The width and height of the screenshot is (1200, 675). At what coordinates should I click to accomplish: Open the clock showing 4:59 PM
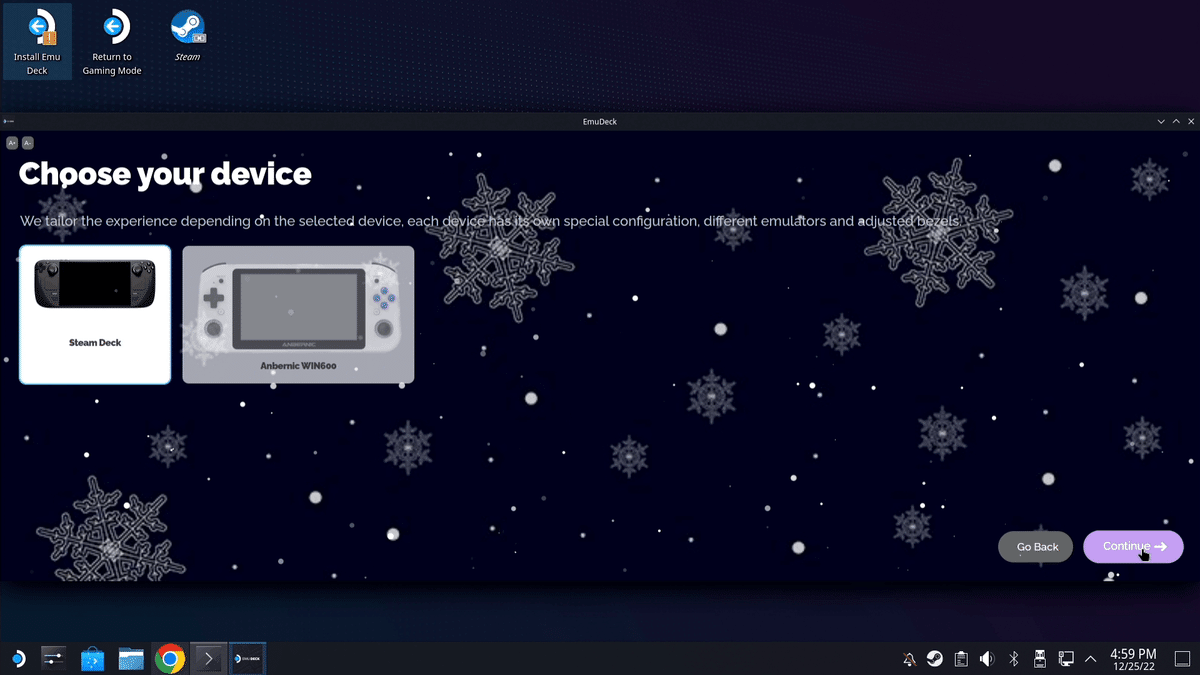(1133, 659)
